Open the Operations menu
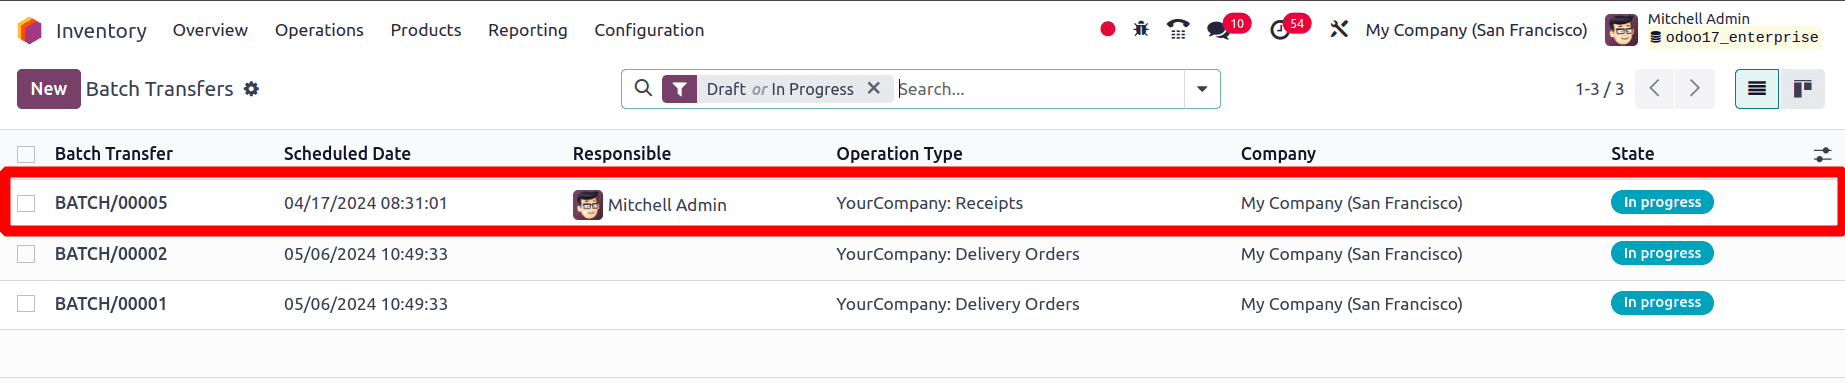Screen dimensions: 1845x383 [319, 30]
